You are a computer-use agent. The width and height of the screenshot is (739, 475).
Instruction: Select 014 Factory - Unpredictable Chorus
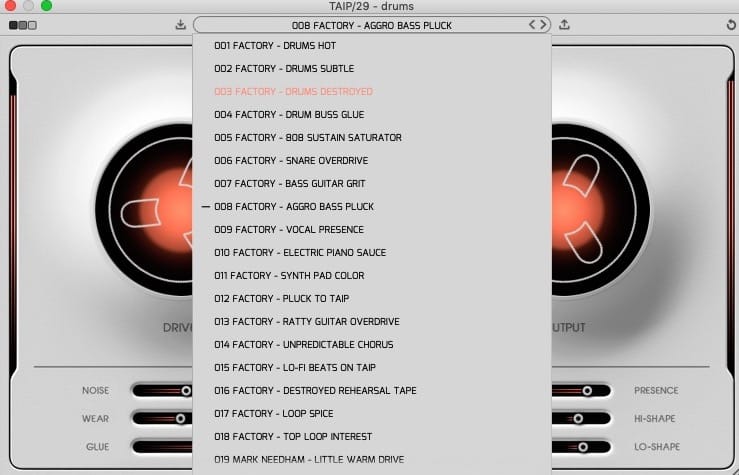click(x=372, y=344)
